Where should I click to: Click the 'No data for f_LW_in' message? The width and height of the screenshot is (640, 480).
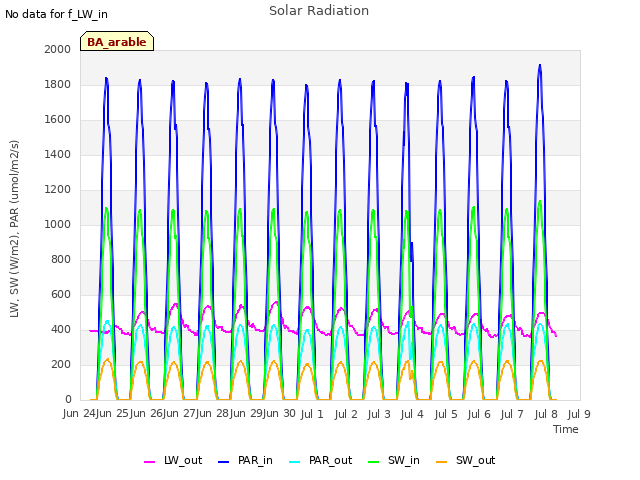(56, 14)
